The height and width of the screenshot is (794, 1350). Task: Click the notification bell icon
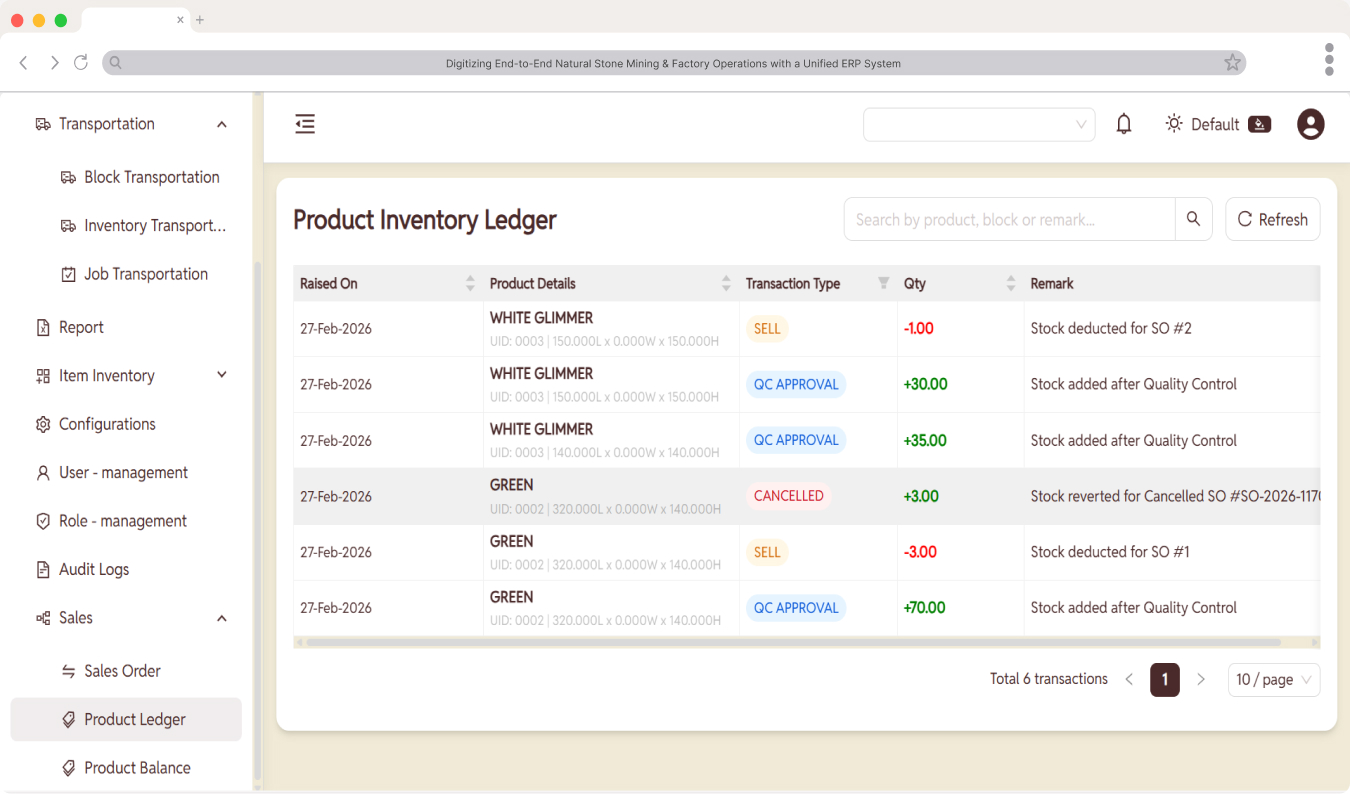click(x=1124, y=124)
